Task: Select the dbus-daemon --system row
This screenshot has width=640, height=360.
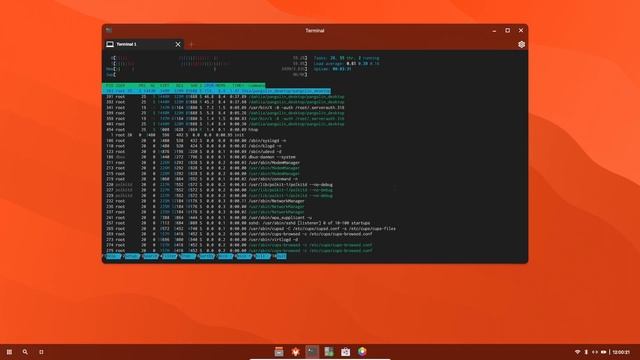Action: click(201, 157)
